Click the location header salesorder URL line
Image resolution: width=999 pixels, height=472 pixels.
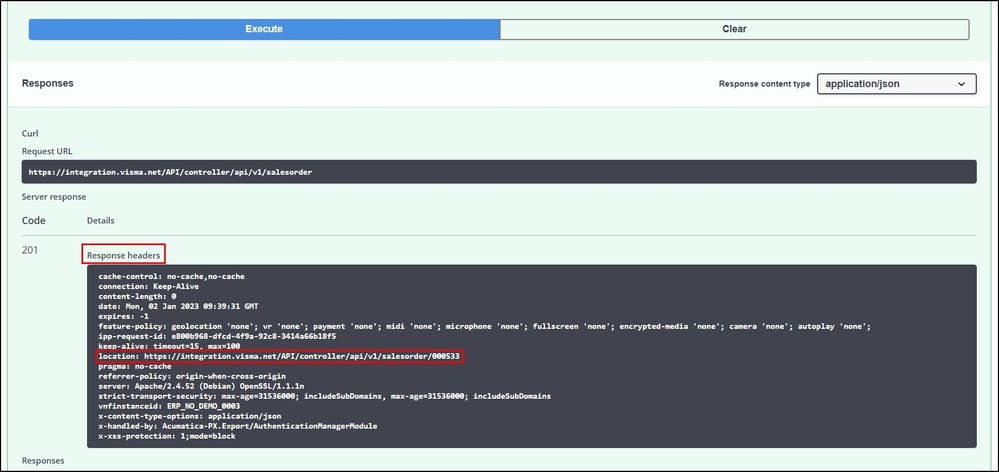280,356
